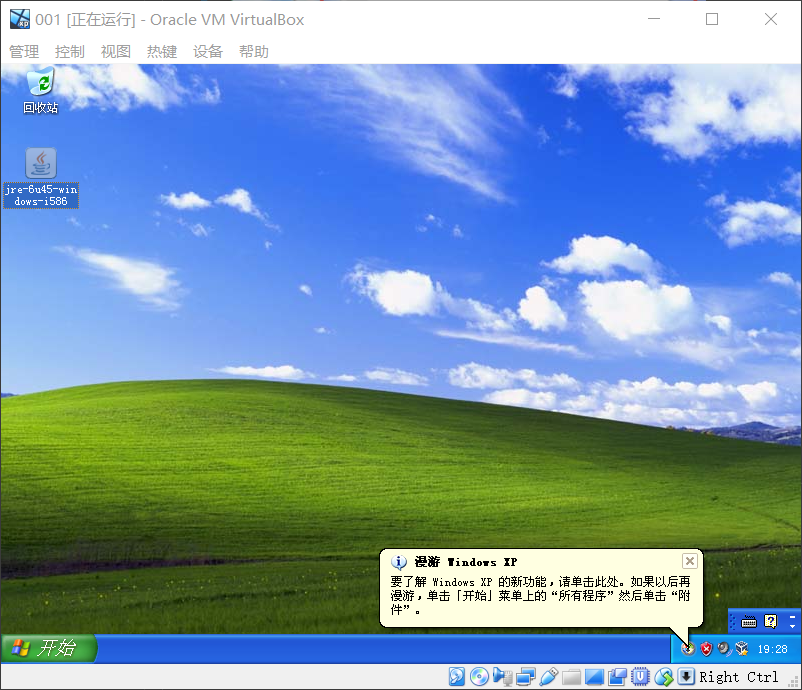Click the red security shield tray icon

pos(706,649)
